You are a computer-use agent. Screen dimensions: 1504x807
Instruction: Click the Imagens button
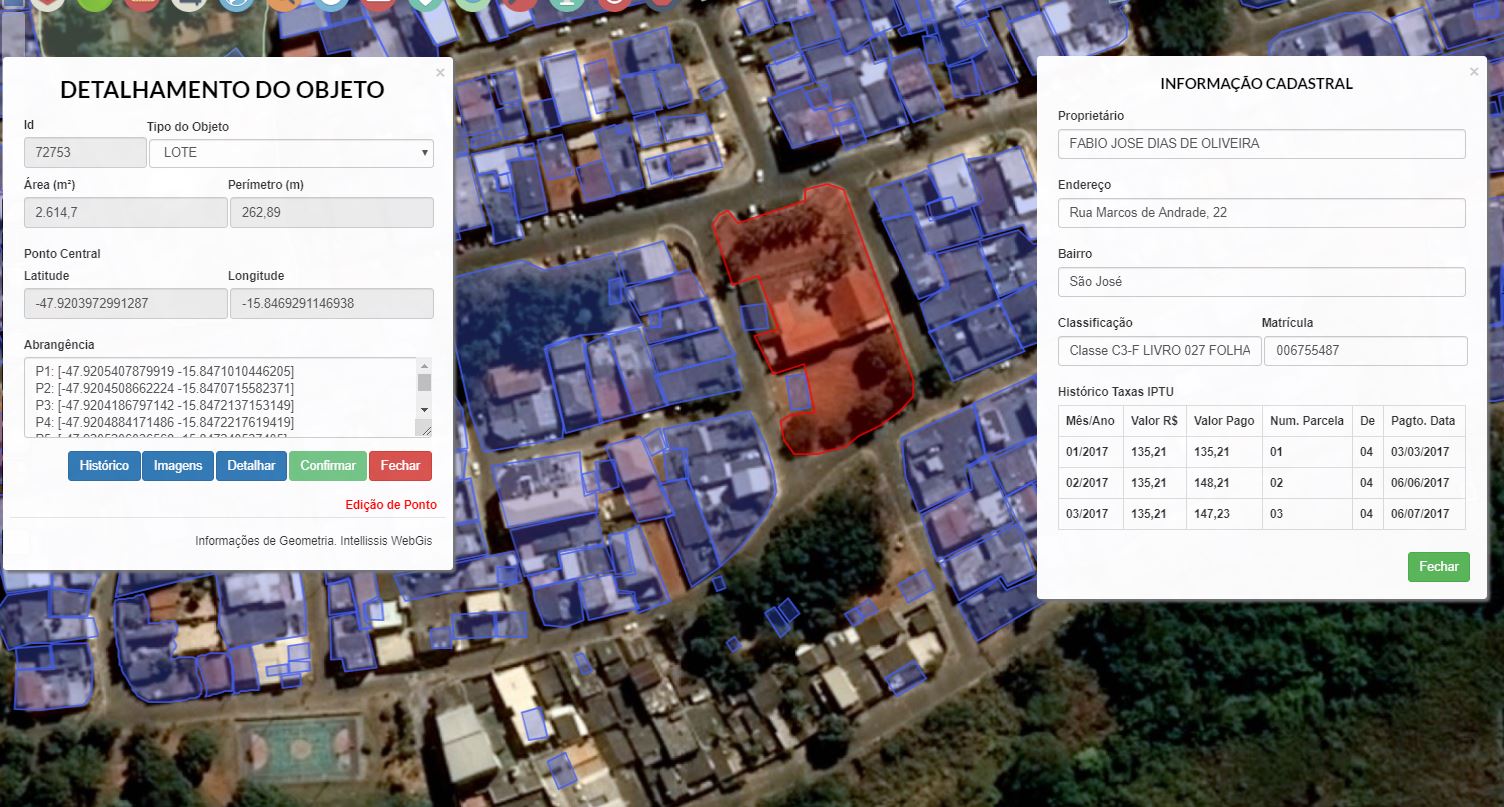pyautogui.click(x=178, y=466)
